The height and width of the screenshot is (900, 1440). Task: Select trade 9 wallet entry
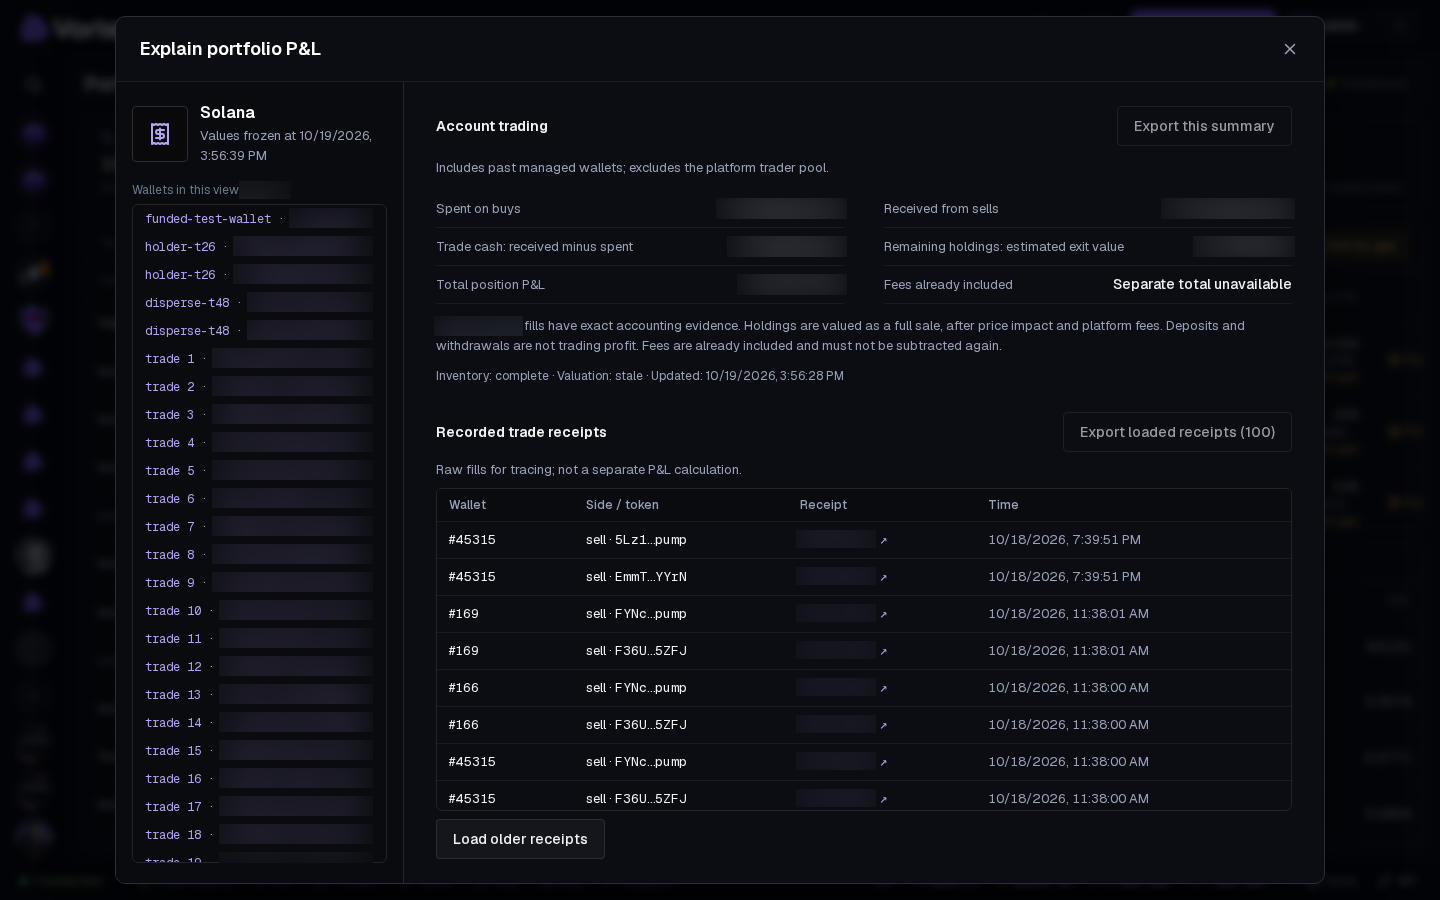click(259, 583)
